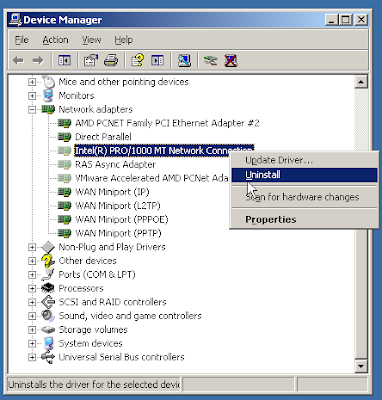Click the Uninstall red X toolbar icon
The height and width of the screenshot is (400, 382).
(x=231, y=60)
